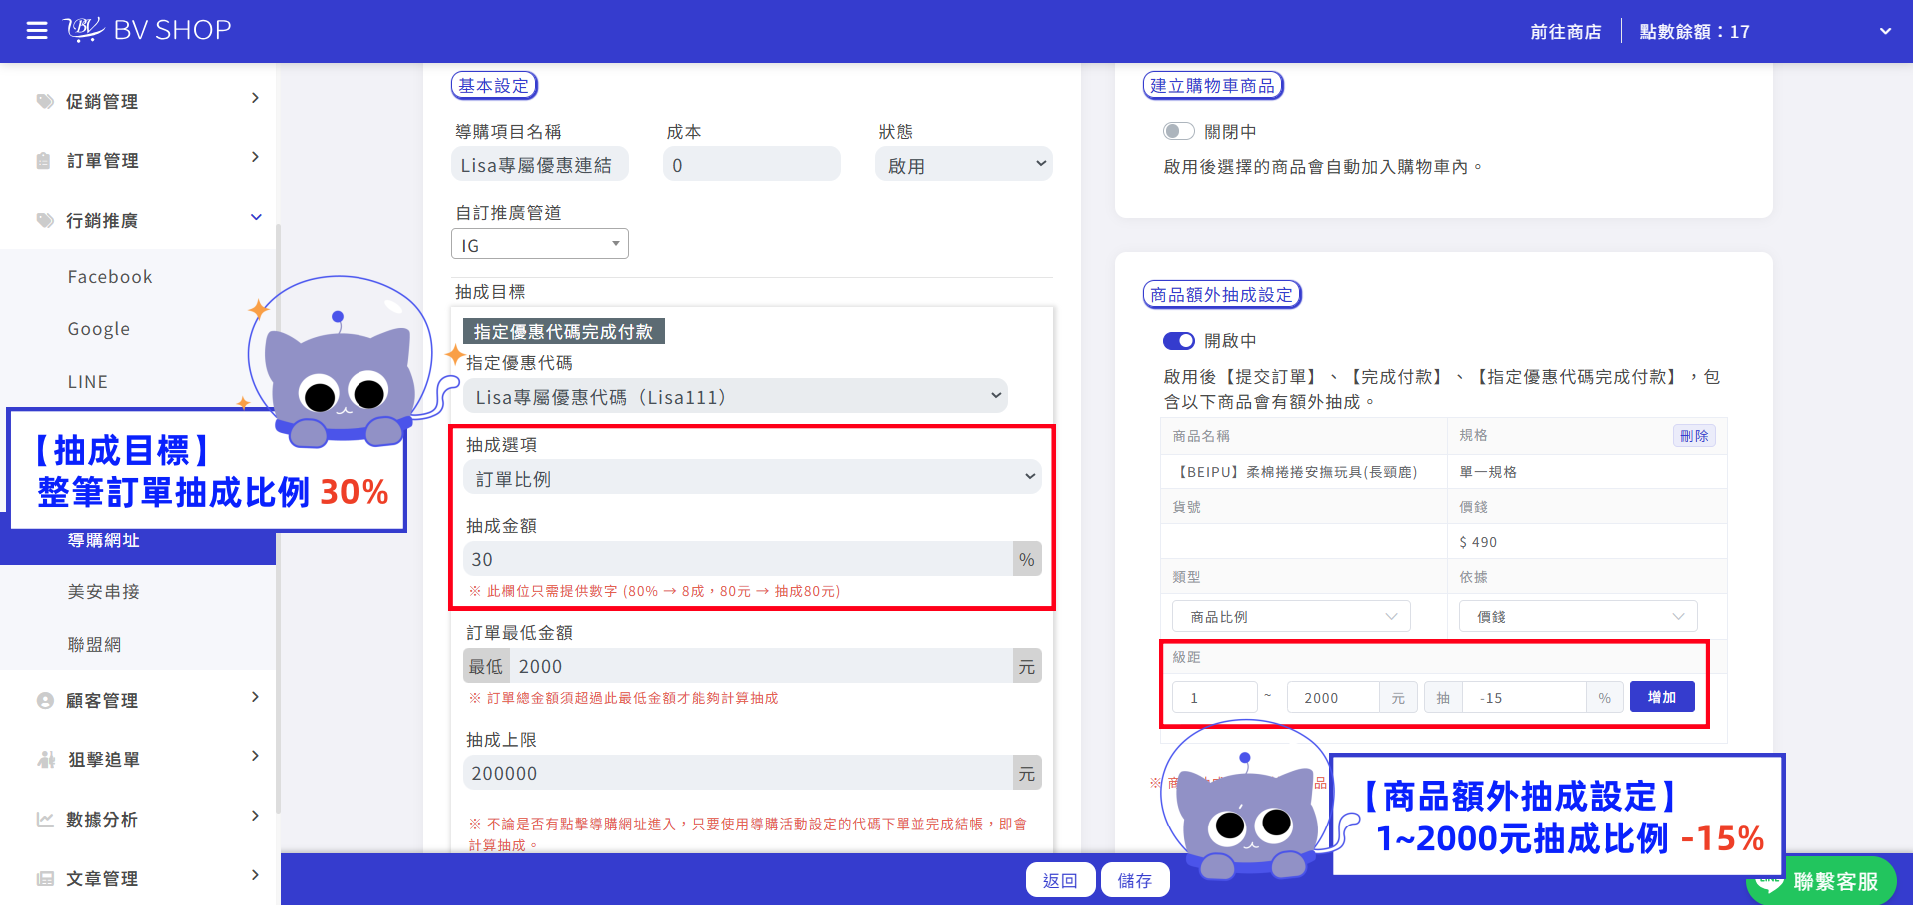Open the hamburger menu icon

[37, 31]
